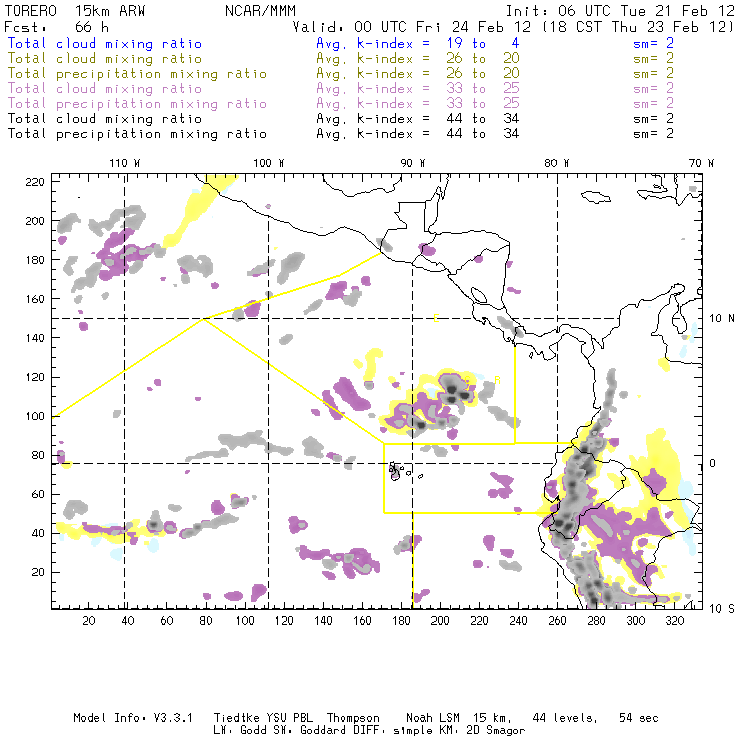
Task: Click the '70 W' longitude label
Action: 701,163
